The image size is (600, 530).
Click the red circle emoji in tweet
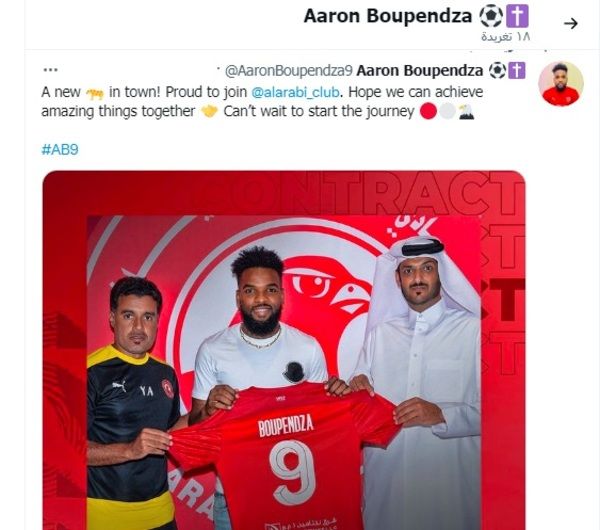(x=428, y=112)
